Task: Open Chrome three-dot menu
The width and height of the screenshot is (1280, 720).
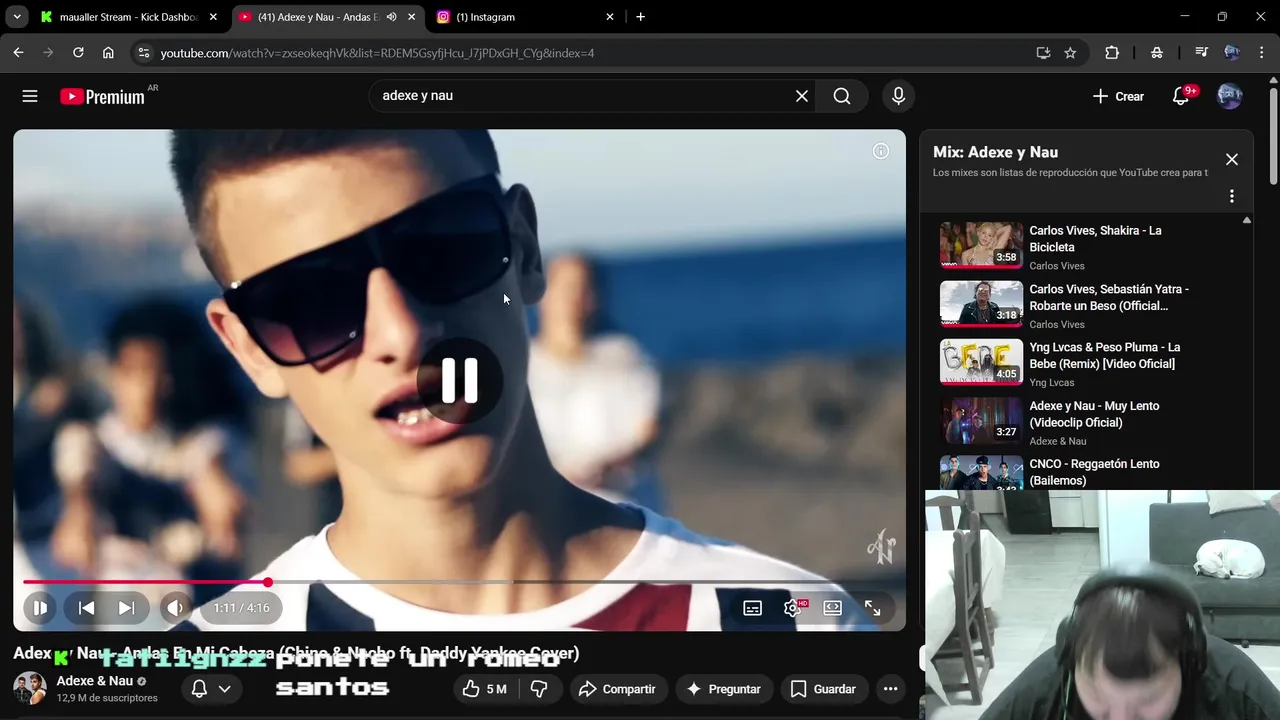Action: pyautogui.click(x=1261, y=53)
